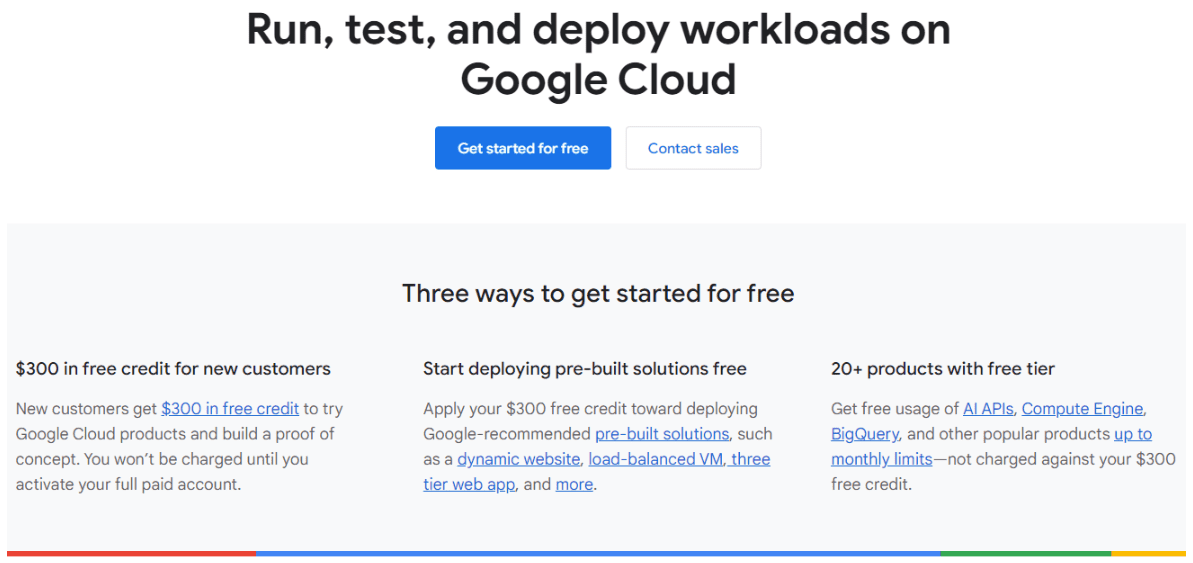This screenshot has height=563, width=1193.
Task: Click the Get started for free button
Action: [x=523, y=148]
